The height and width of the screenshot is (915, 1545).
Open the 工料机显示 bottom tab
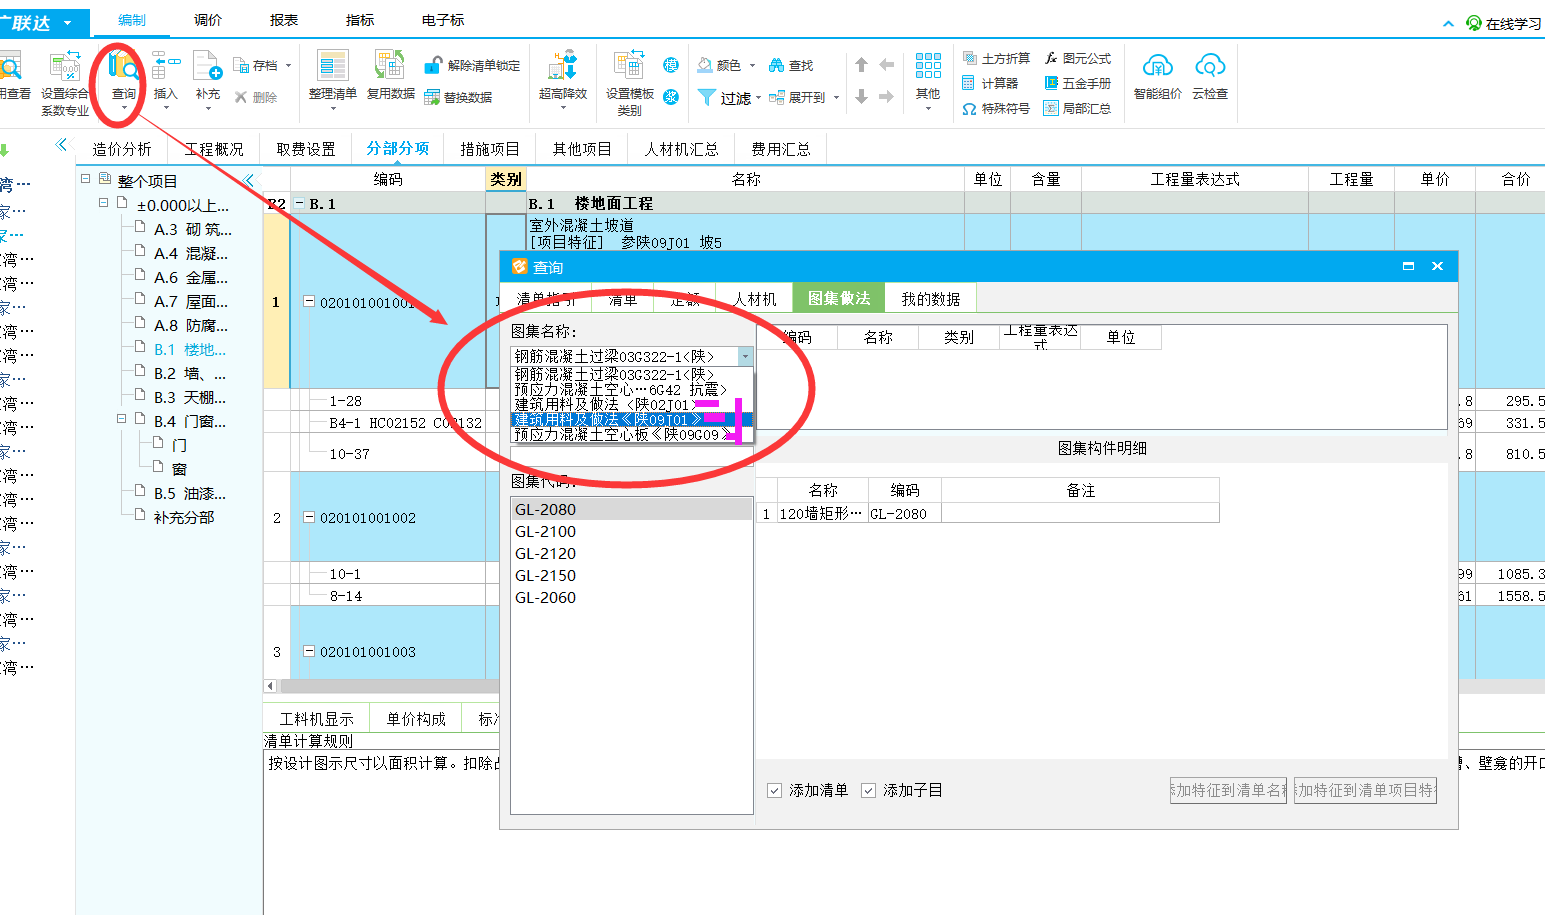click(316, 719)
